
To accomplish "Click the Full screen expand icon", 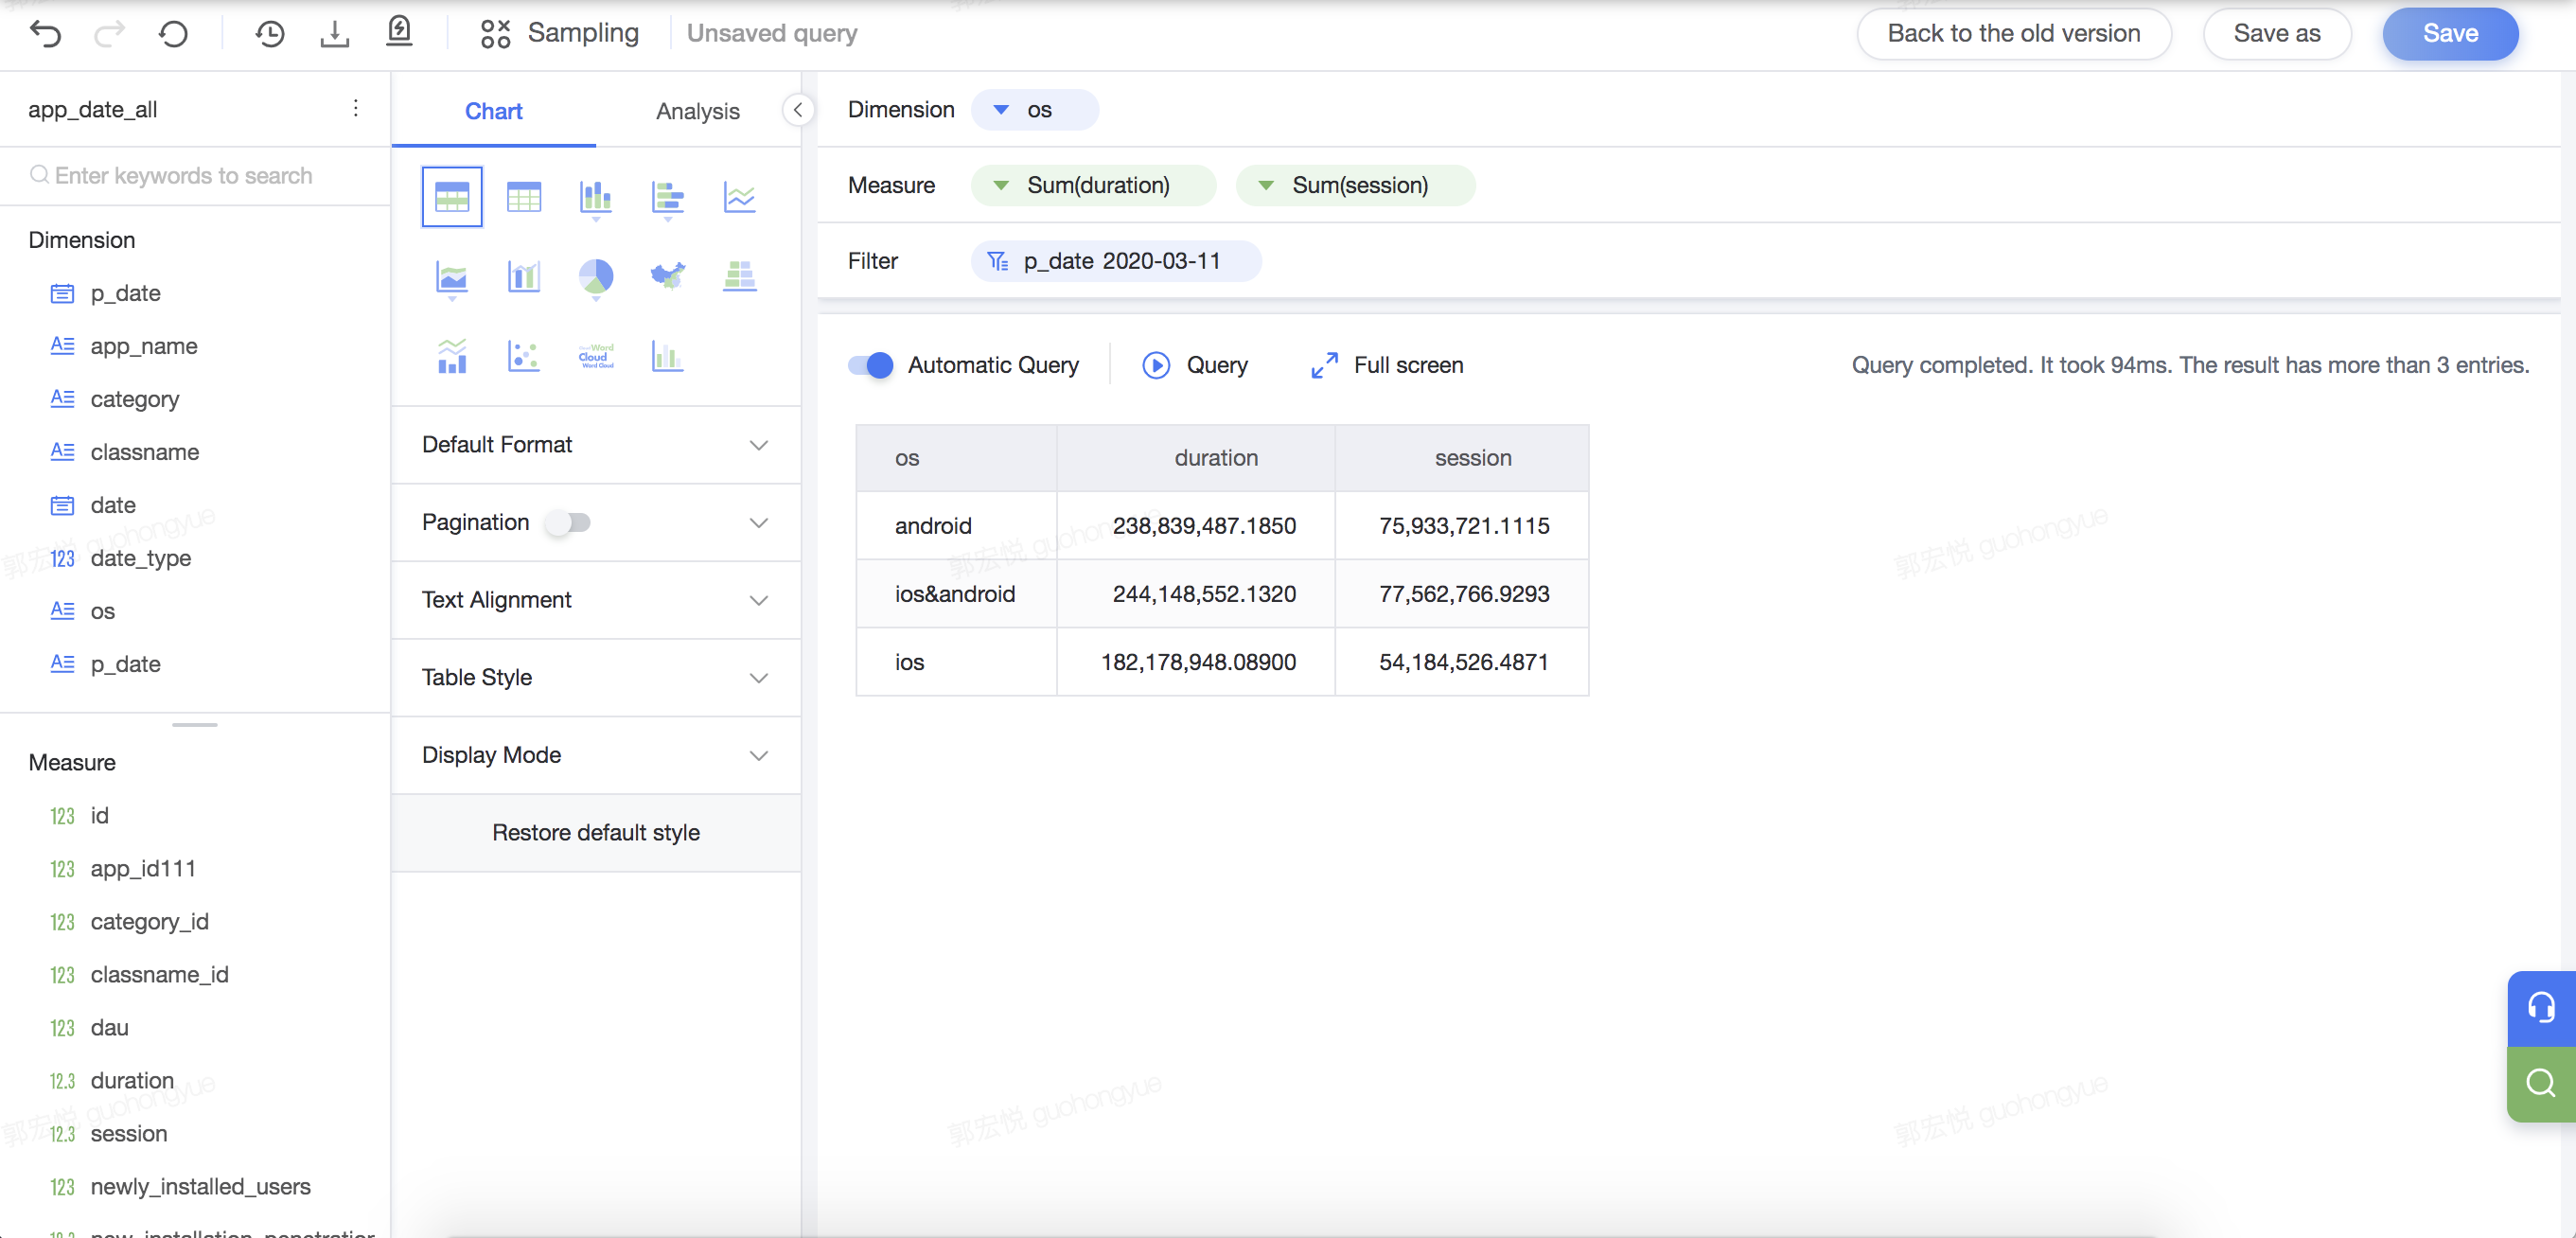I will (x=1324, y=365).
